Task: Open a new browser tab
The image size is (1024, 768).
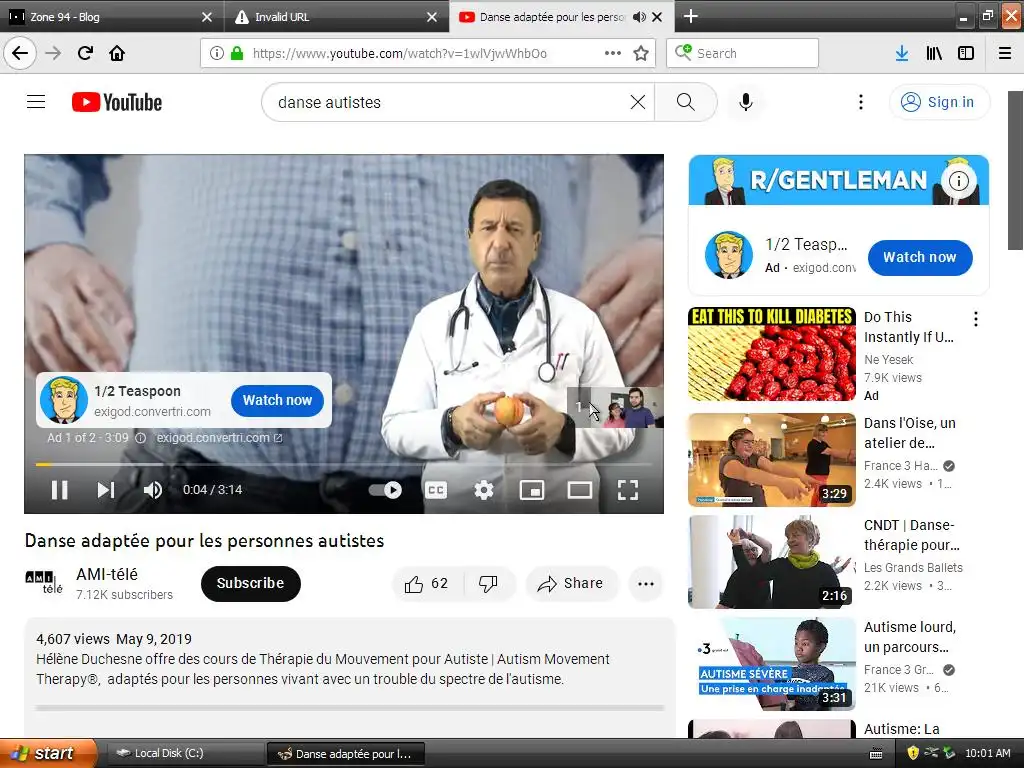Action: [690, 16]
